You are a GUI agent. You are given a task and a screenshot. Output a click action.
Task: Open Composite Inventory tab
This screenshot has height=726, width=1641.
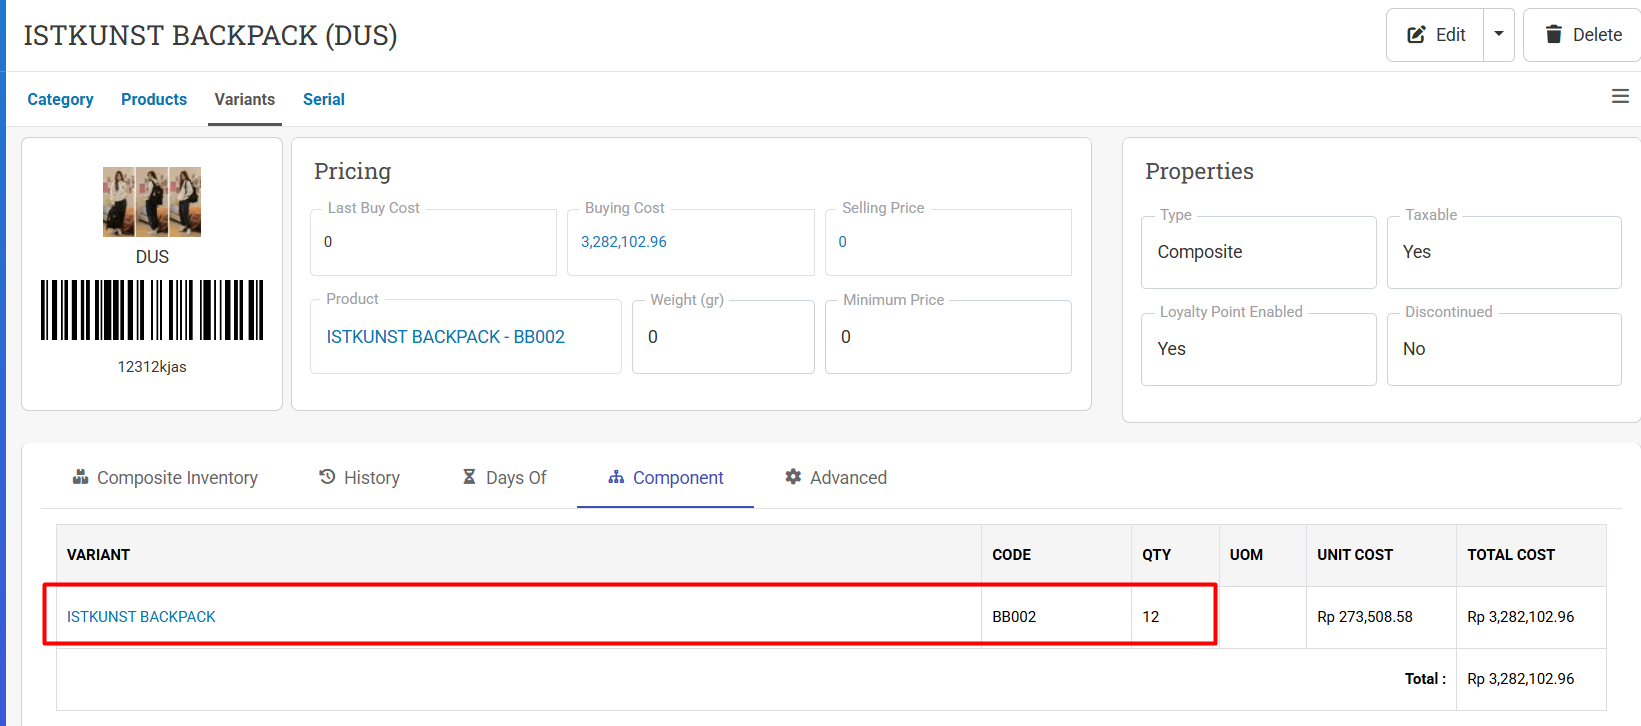[165, 478]
